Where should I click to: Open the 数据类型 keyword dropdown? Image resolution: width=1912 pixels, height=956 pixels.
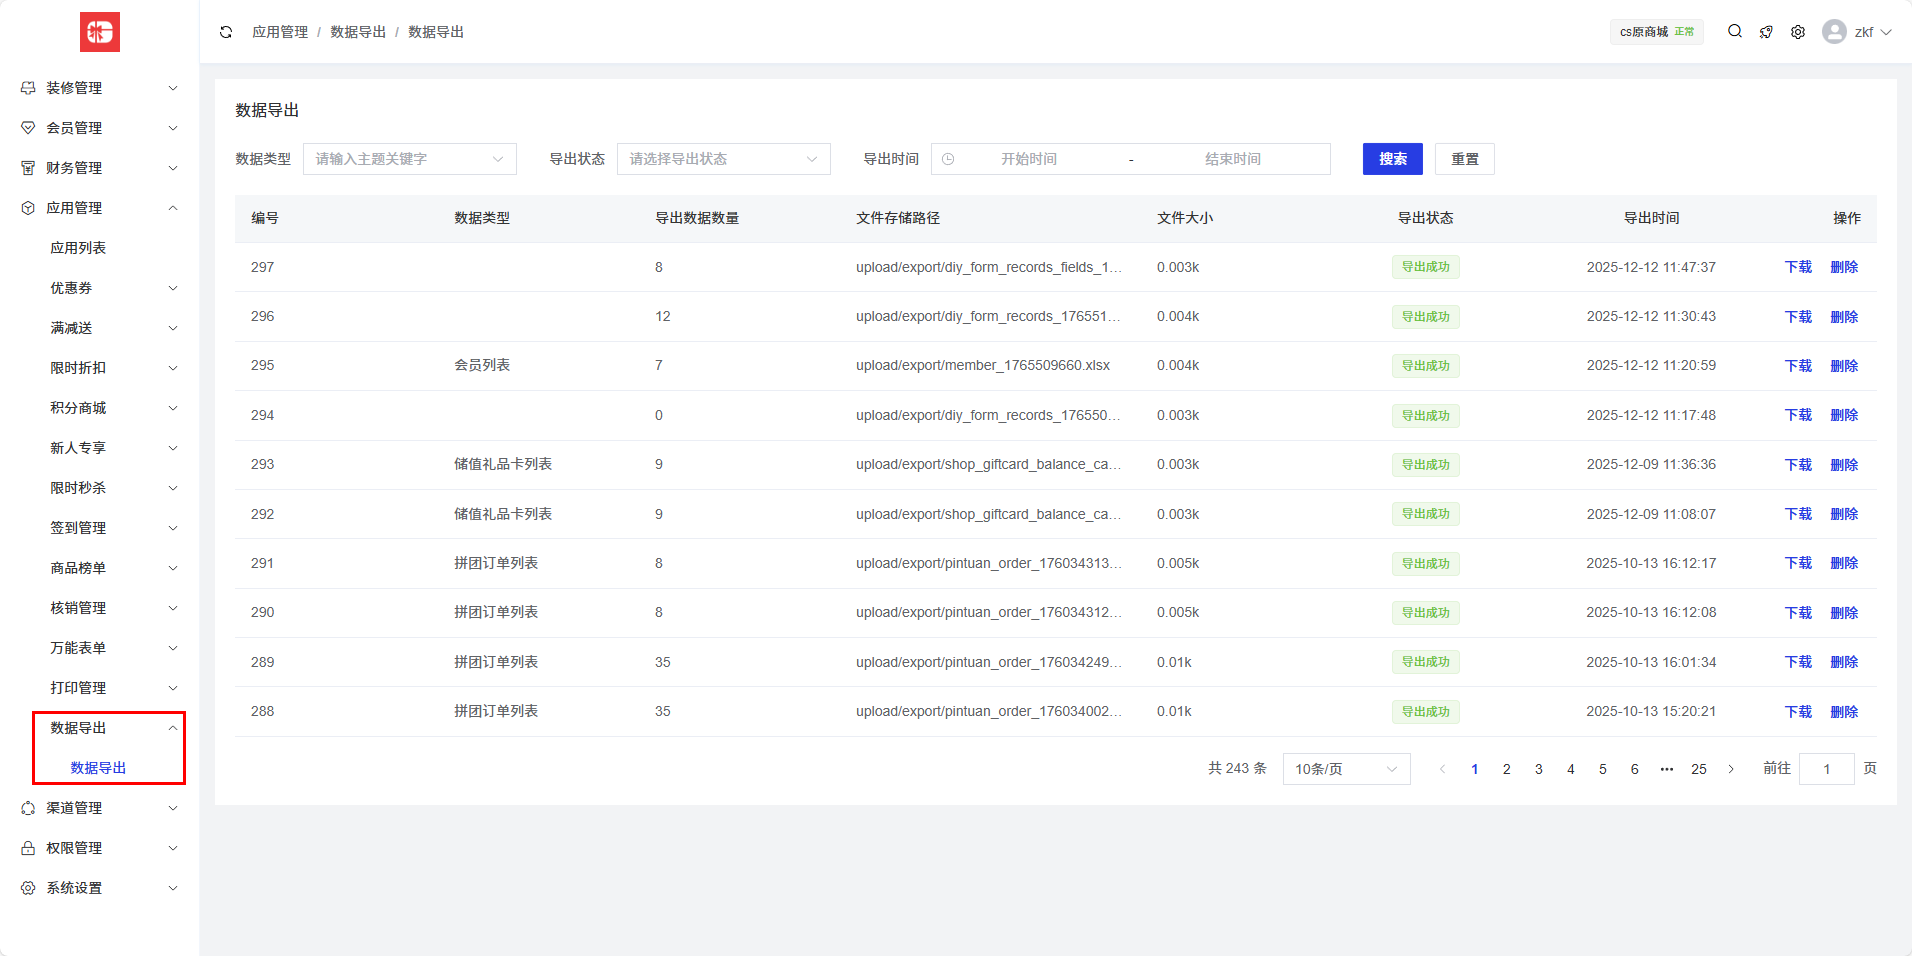point(409,159)
